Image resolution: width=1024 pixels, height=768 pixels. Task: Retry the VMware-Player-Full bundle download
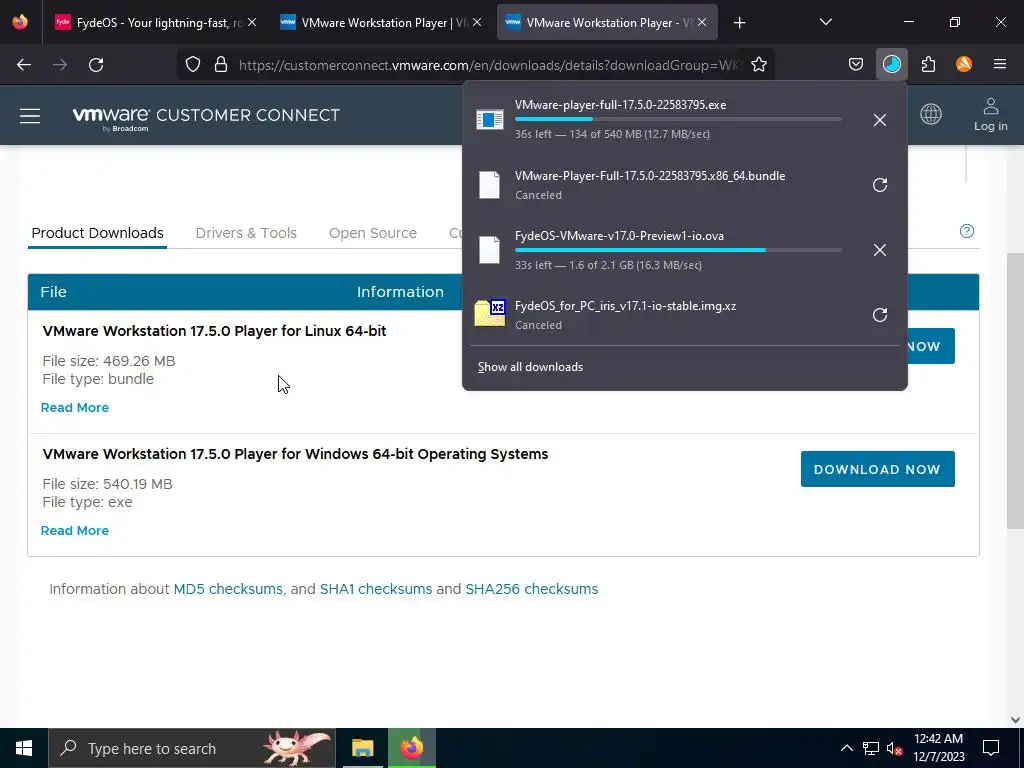(880, 185)
